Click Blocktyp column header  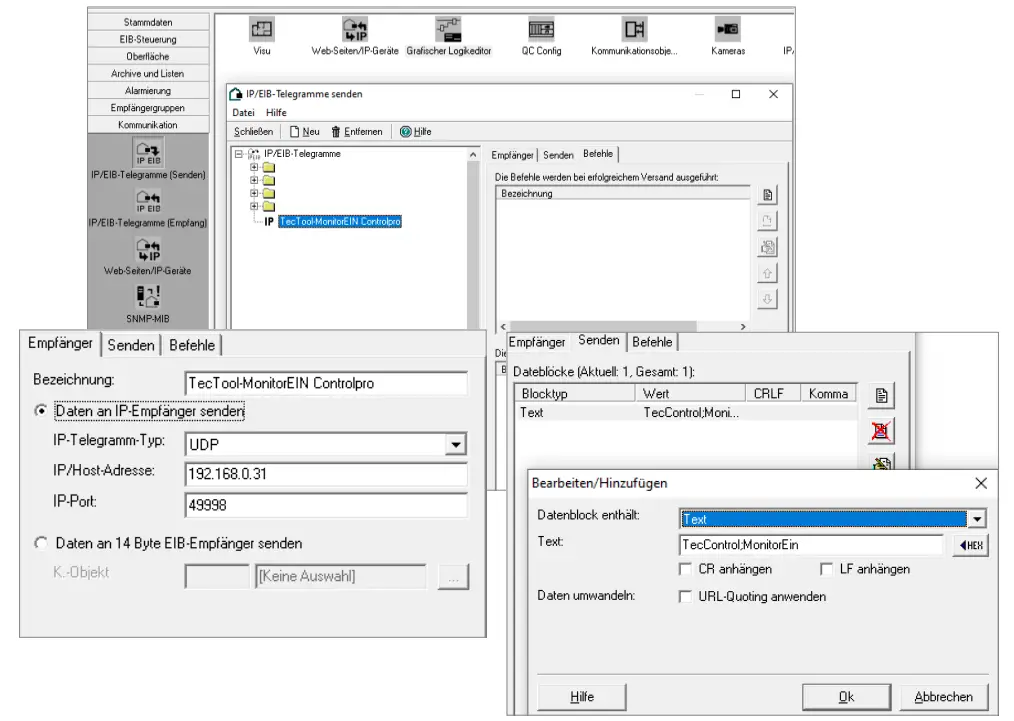tap(575, 393)
